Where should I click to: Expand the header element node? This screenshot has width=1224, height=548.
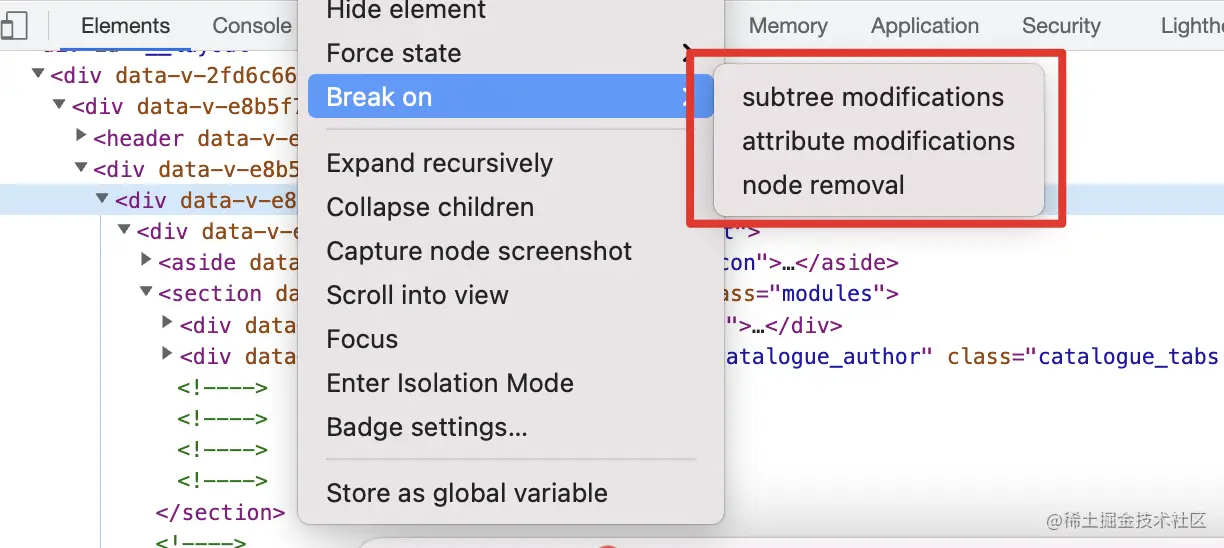pyautogui.click(x=82, y=137)
